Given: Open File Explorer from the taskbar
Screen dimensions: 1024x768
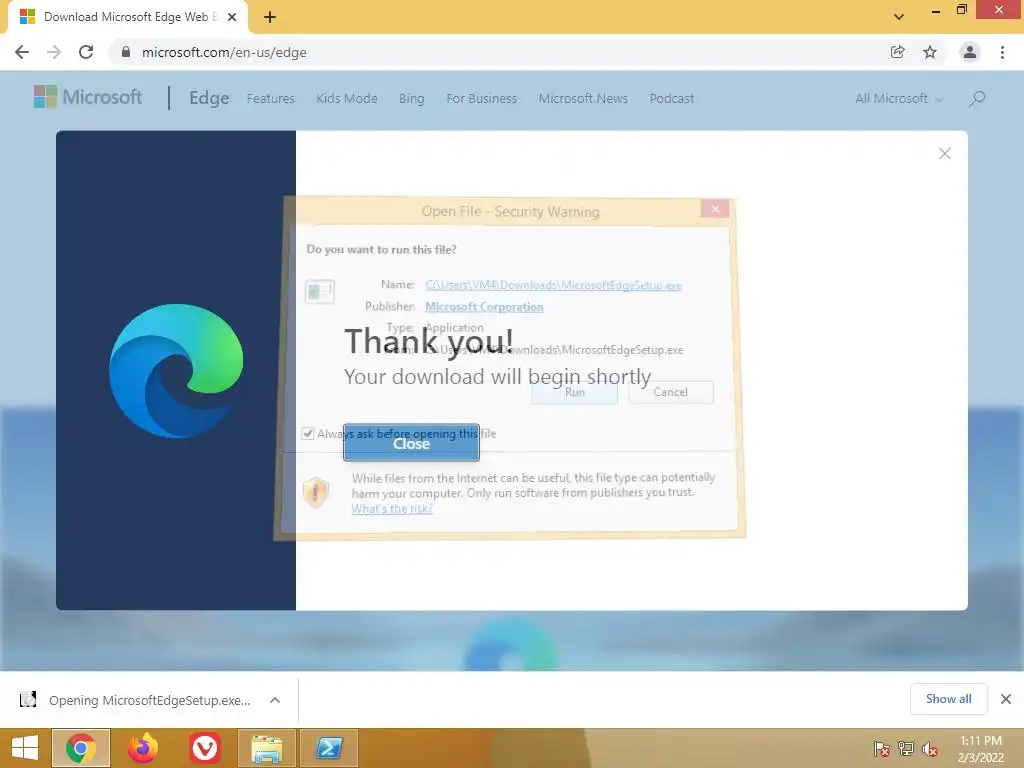Looking at the screenshot, I should click(266, 748).
